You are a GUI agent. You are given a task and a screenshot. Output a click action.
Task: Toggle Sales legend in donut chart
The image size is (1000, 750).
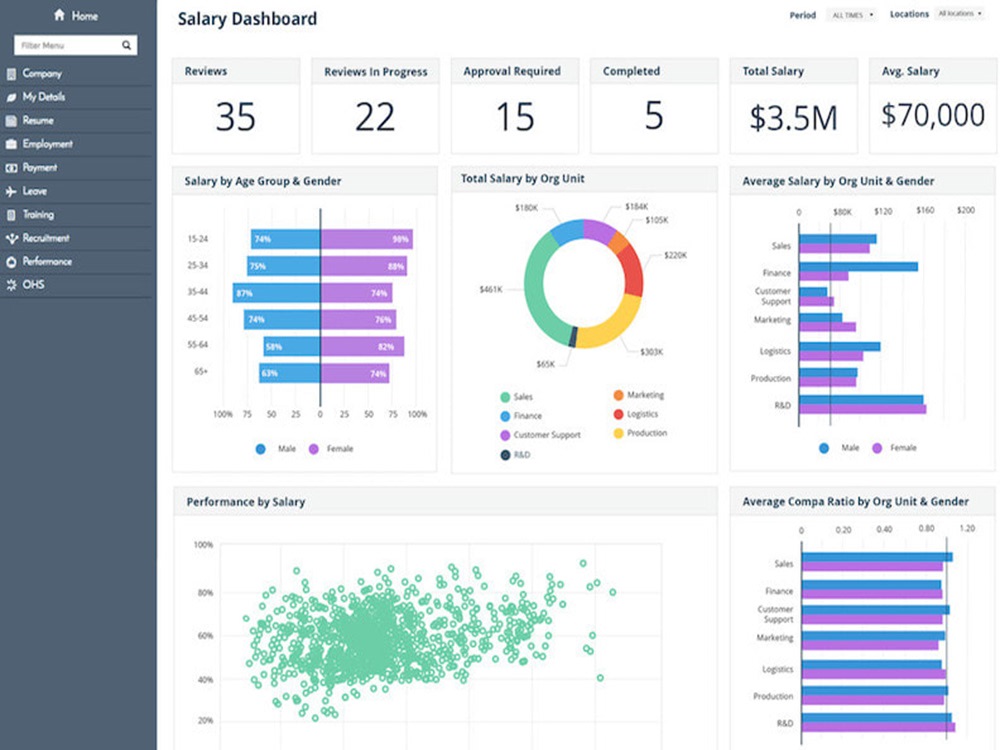point(516,397)
